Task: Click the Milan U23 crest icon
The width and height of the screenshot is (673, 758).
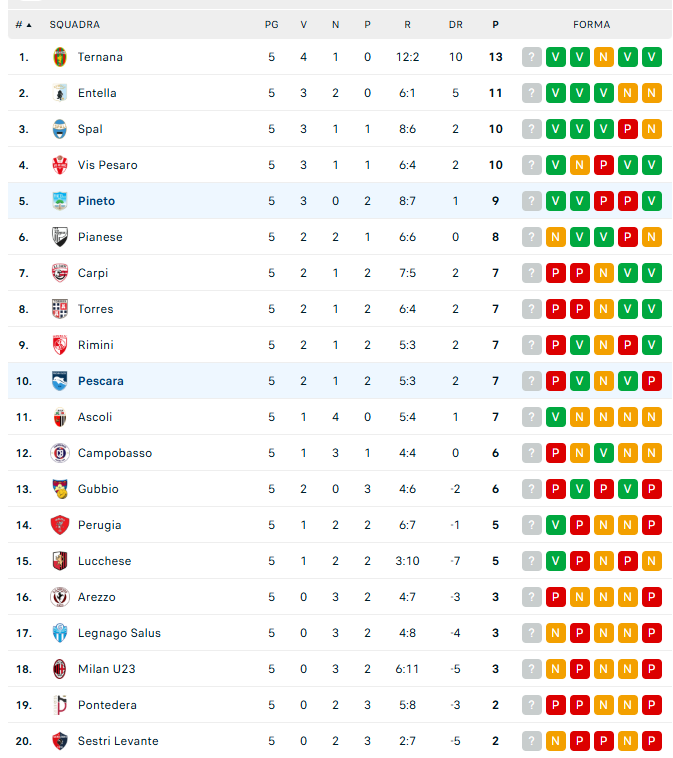Action: click(x=59, y=669)
